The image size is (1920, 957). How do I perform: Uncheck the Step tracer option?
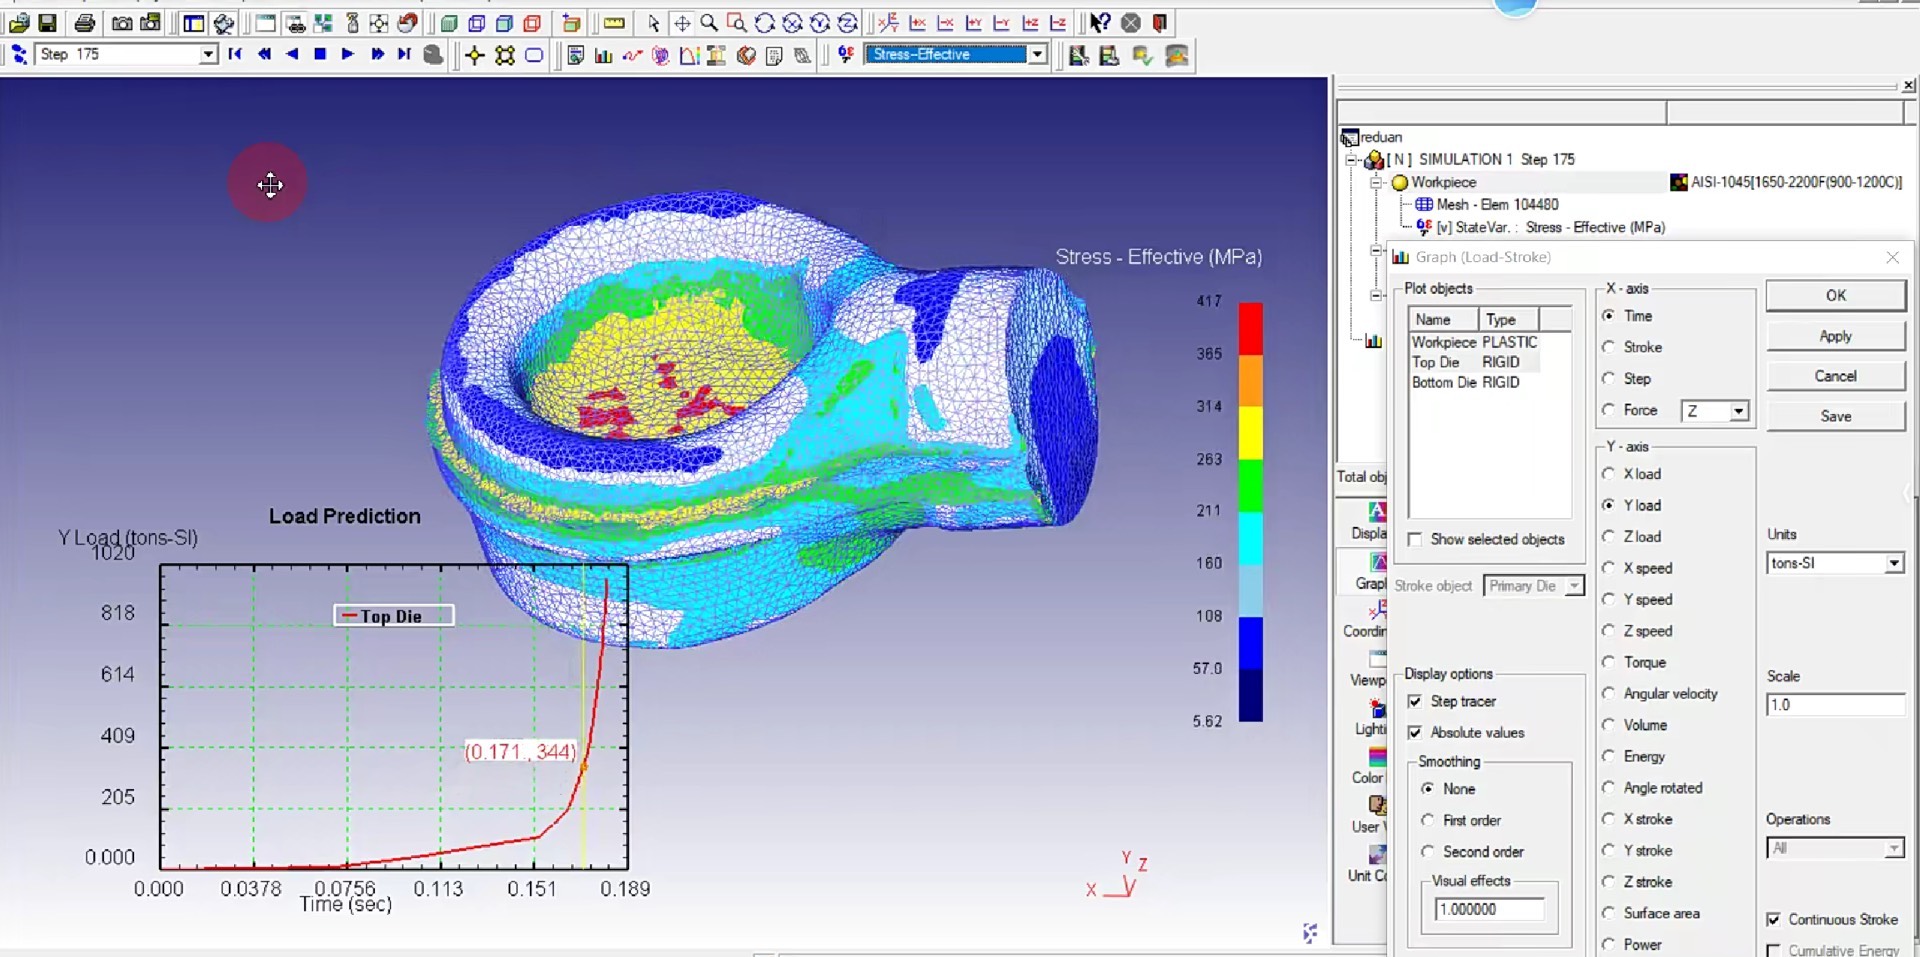1415,702
